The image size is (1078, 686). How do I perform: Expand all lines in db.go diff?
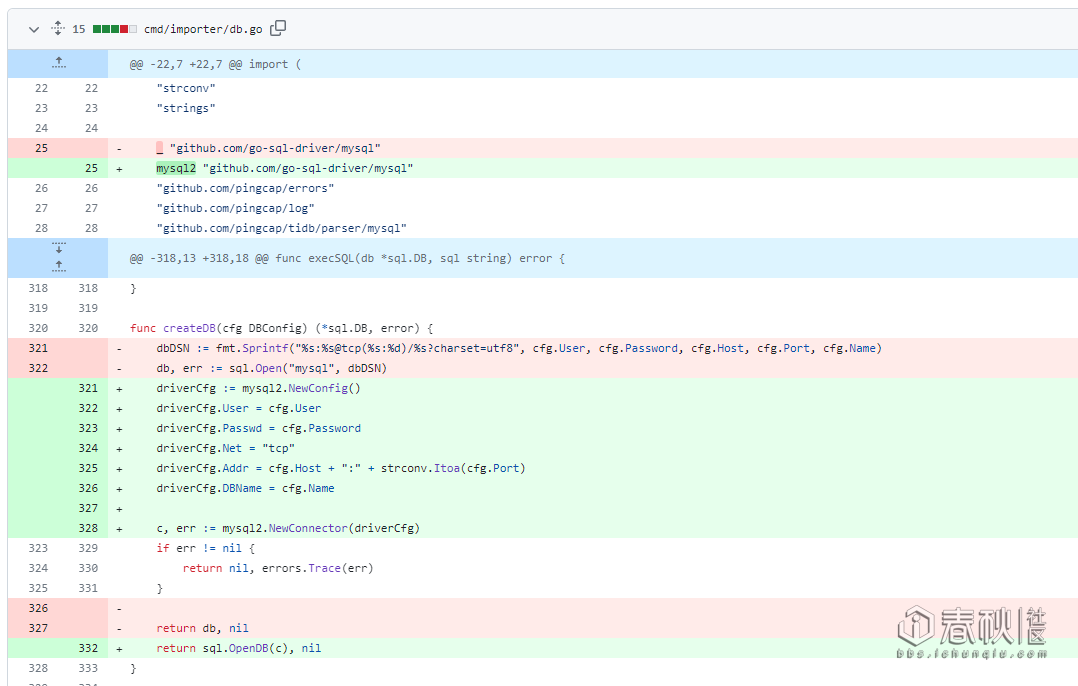[x=58, y=28]
